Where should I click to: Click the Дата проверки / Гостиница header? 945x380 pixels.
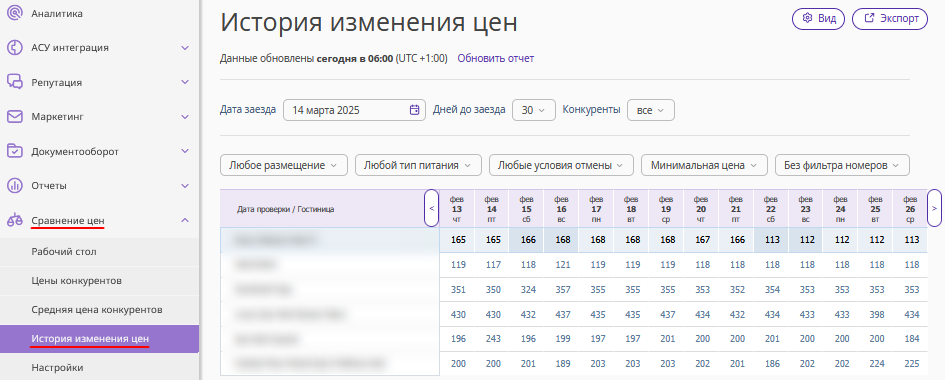286,209
